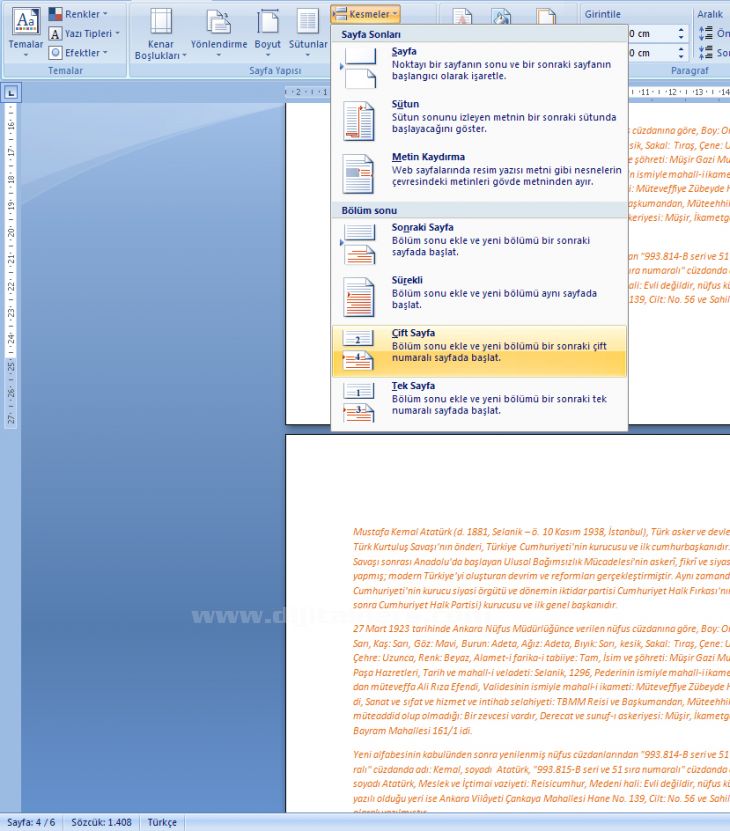Click the Sürekli section break icon

tap(358, 297)
